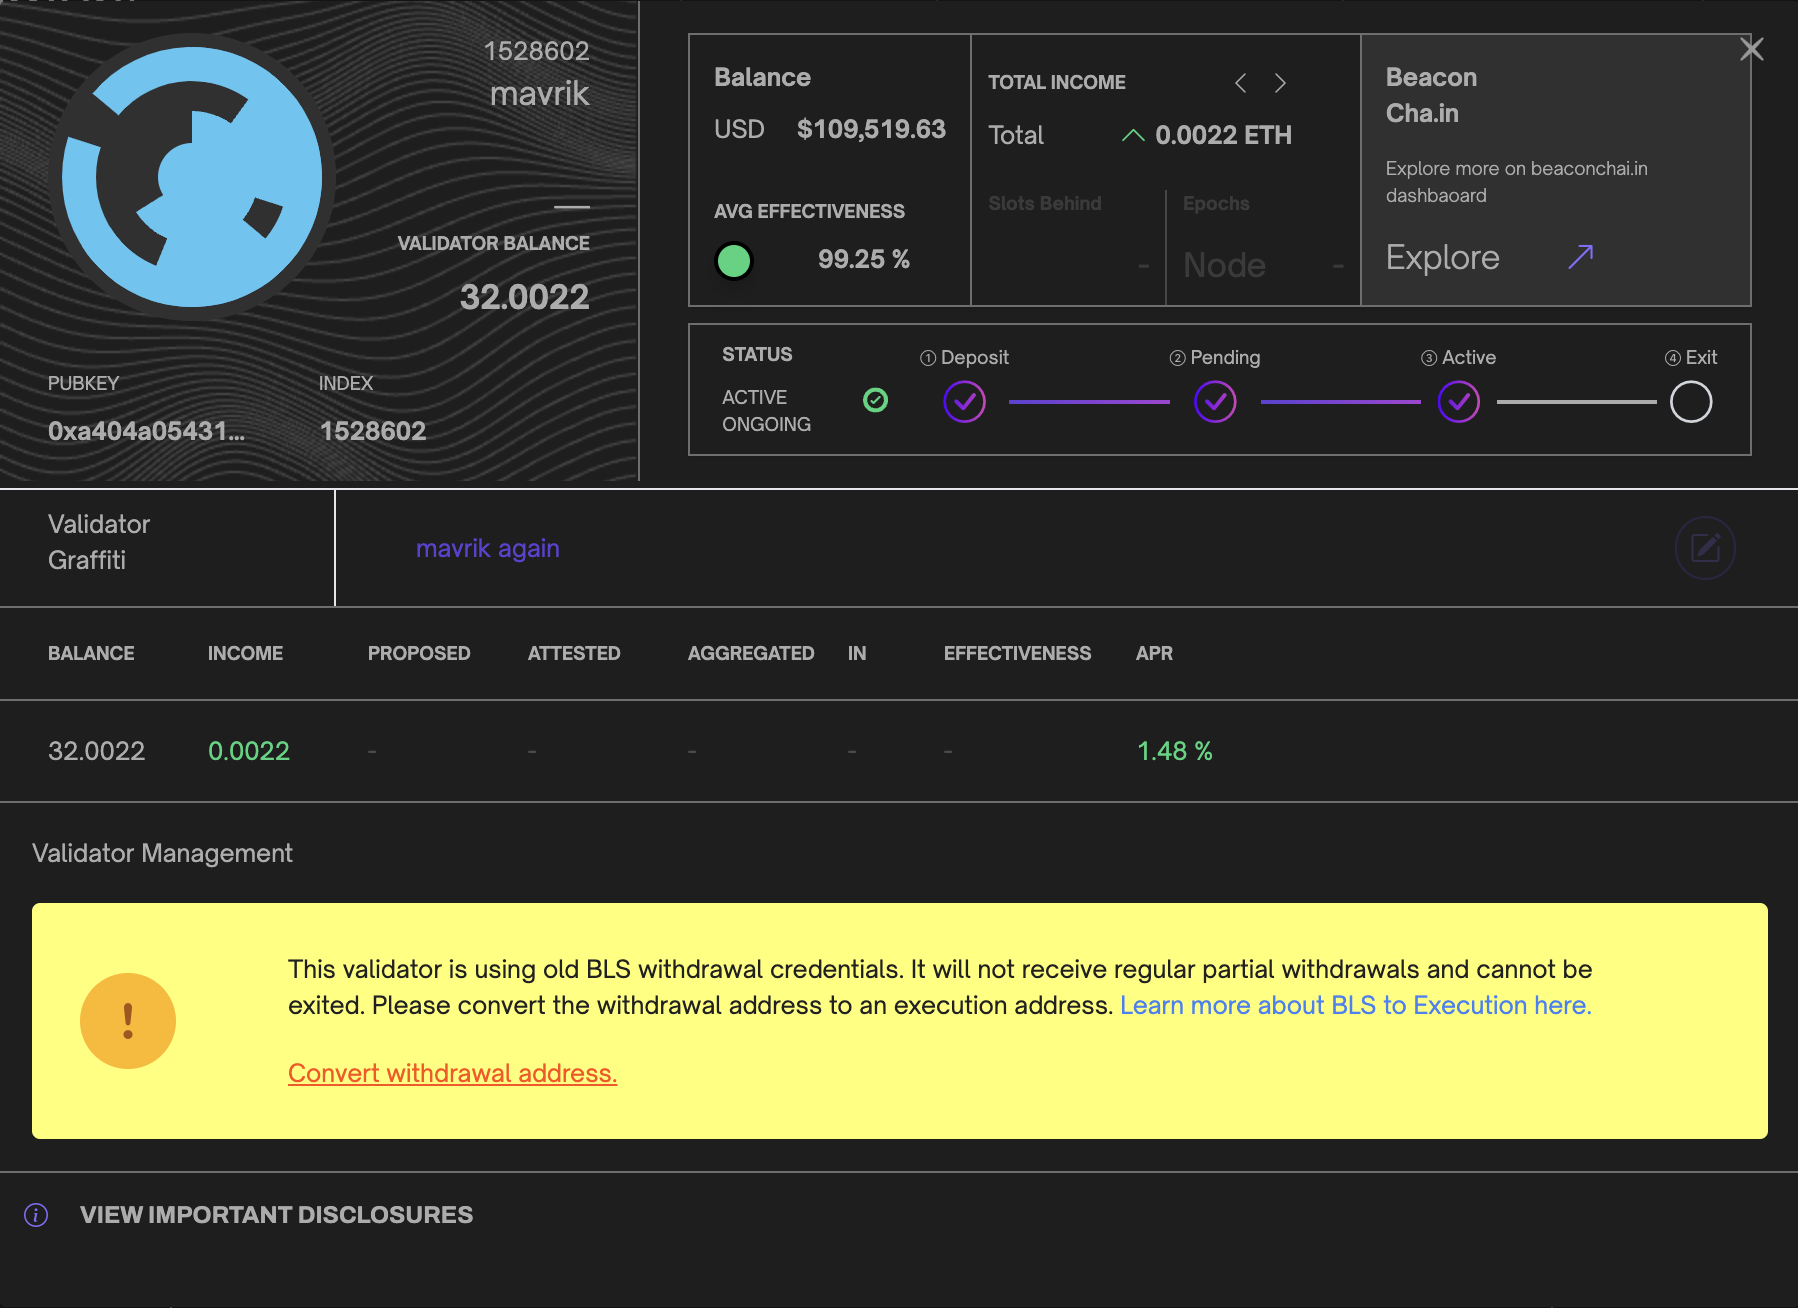The width and height of the screenshot is (1798, 1308).
Task: Select the ATTESTED column header
Action: point(574,653)
